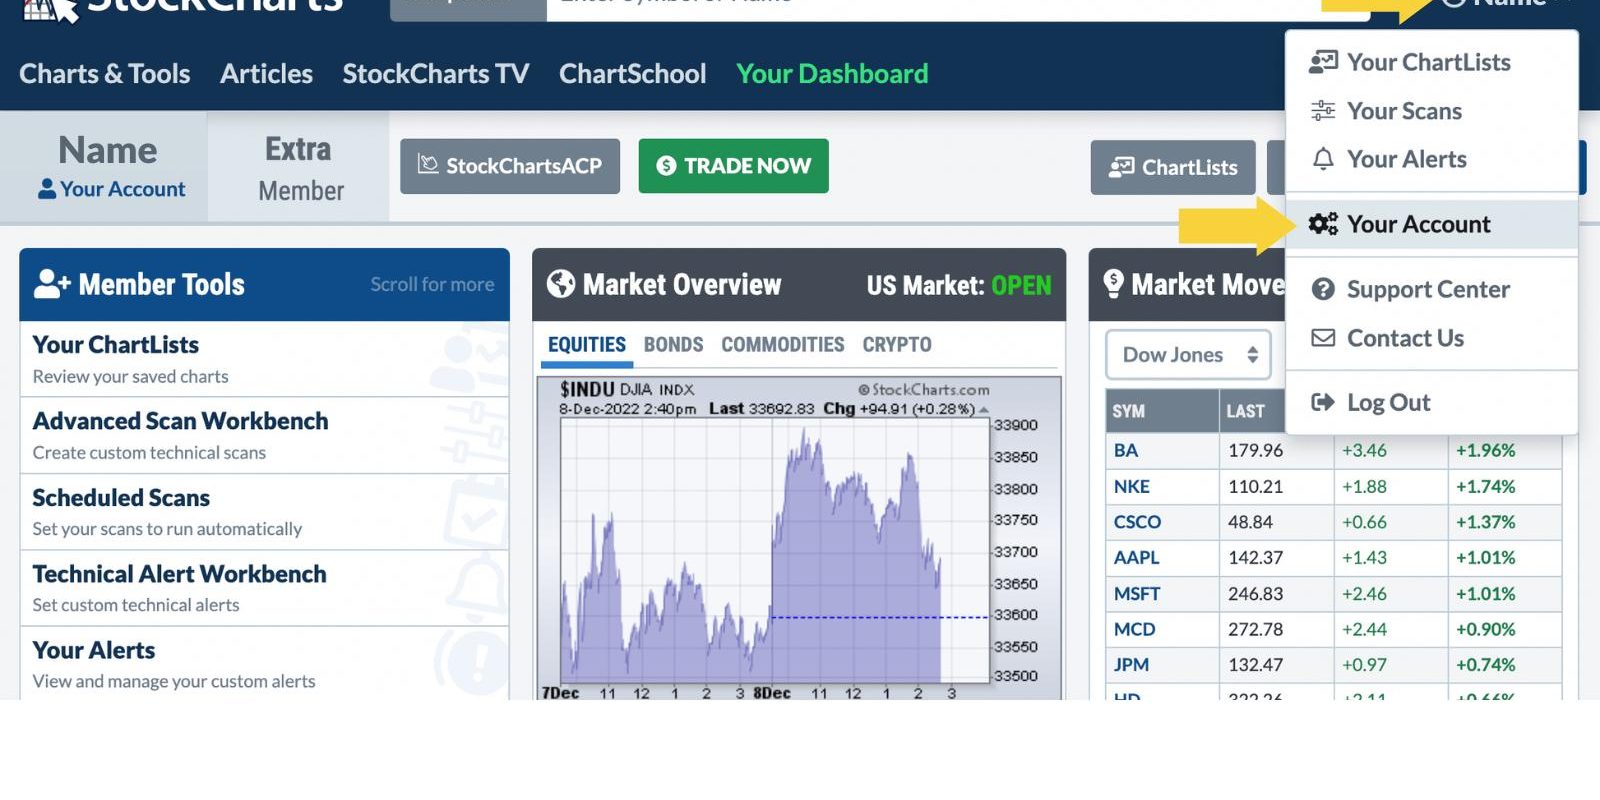Image resolution: width=1600 pixels, height=800 pixels.
Task: Click the symbol search input field
Action: (x=958, y=8)
